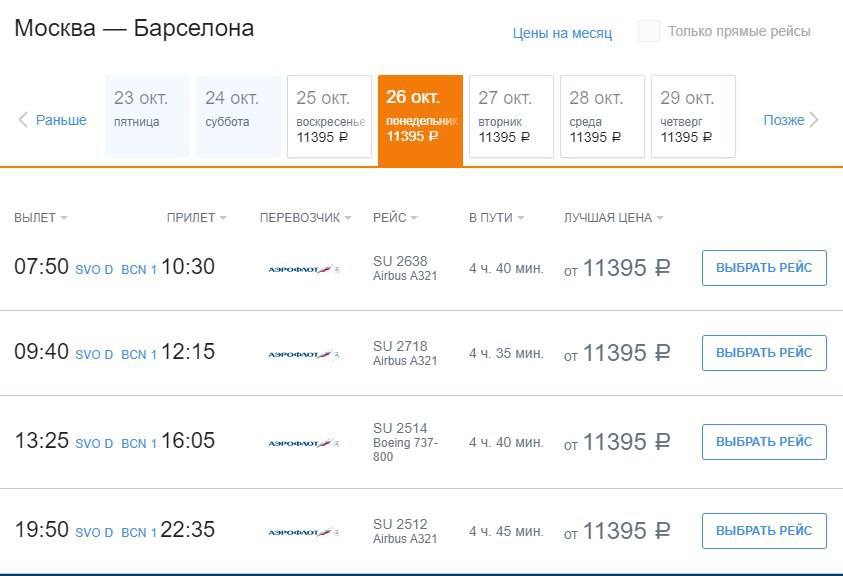The image size is (843, 576).
Task: Select the 27 окт. вторник date tab
Action: tap(511, 116)
